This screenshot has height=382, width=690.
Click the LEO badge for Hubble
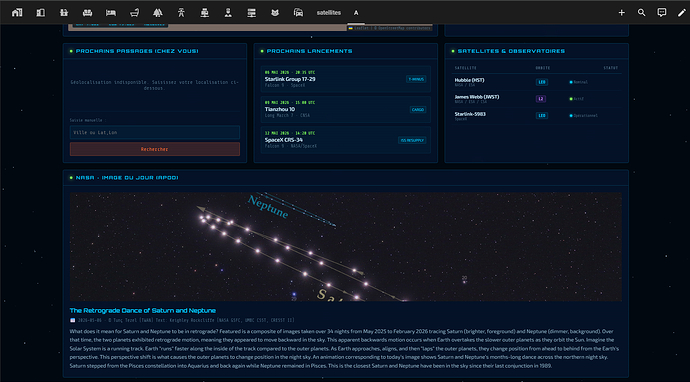[x=542, y=82]
